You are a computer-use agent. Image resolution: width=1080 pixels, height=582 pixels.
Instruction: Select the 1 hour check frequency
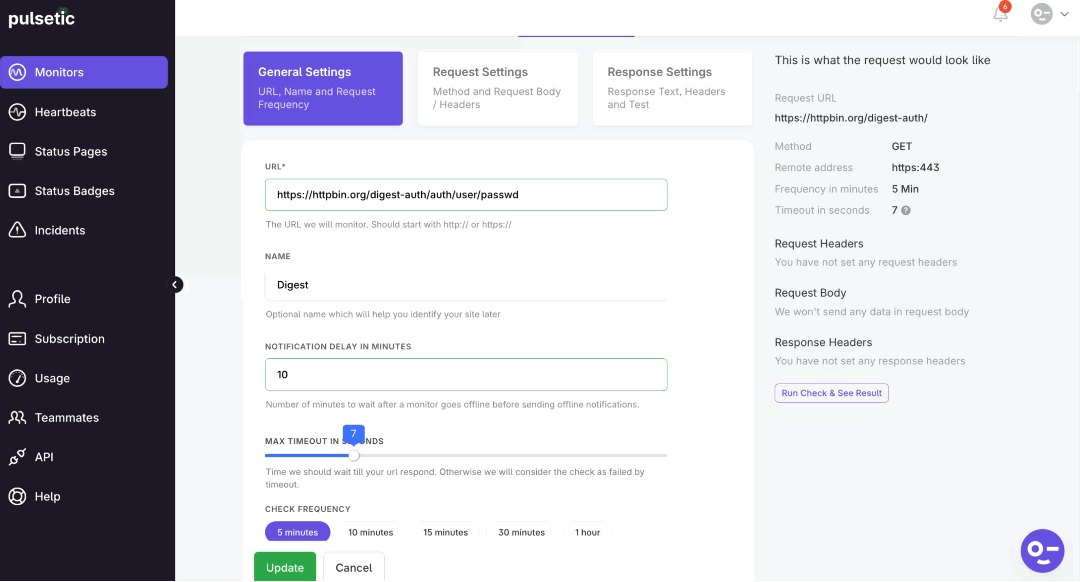[x=588, y=532]
